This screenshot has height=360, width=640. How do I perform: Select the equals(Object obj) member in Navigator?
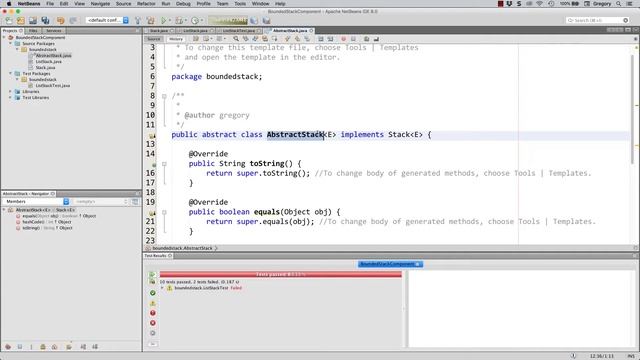pyautogui.click(x=59, y=216)
